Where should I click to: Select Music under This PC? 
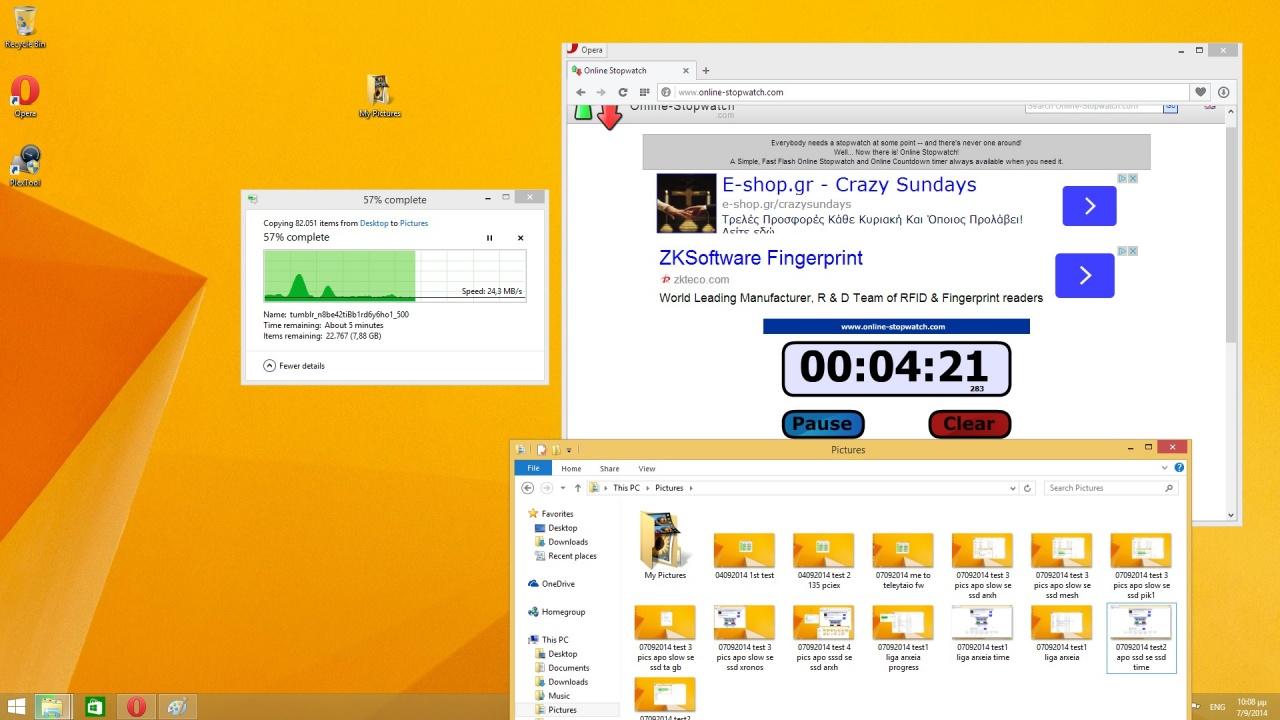click(558, 696)
